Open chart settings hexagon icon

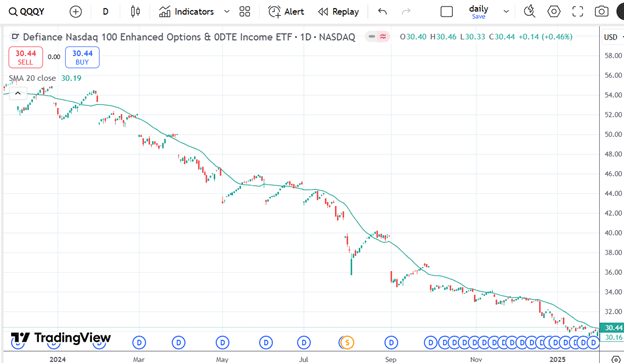554,12
